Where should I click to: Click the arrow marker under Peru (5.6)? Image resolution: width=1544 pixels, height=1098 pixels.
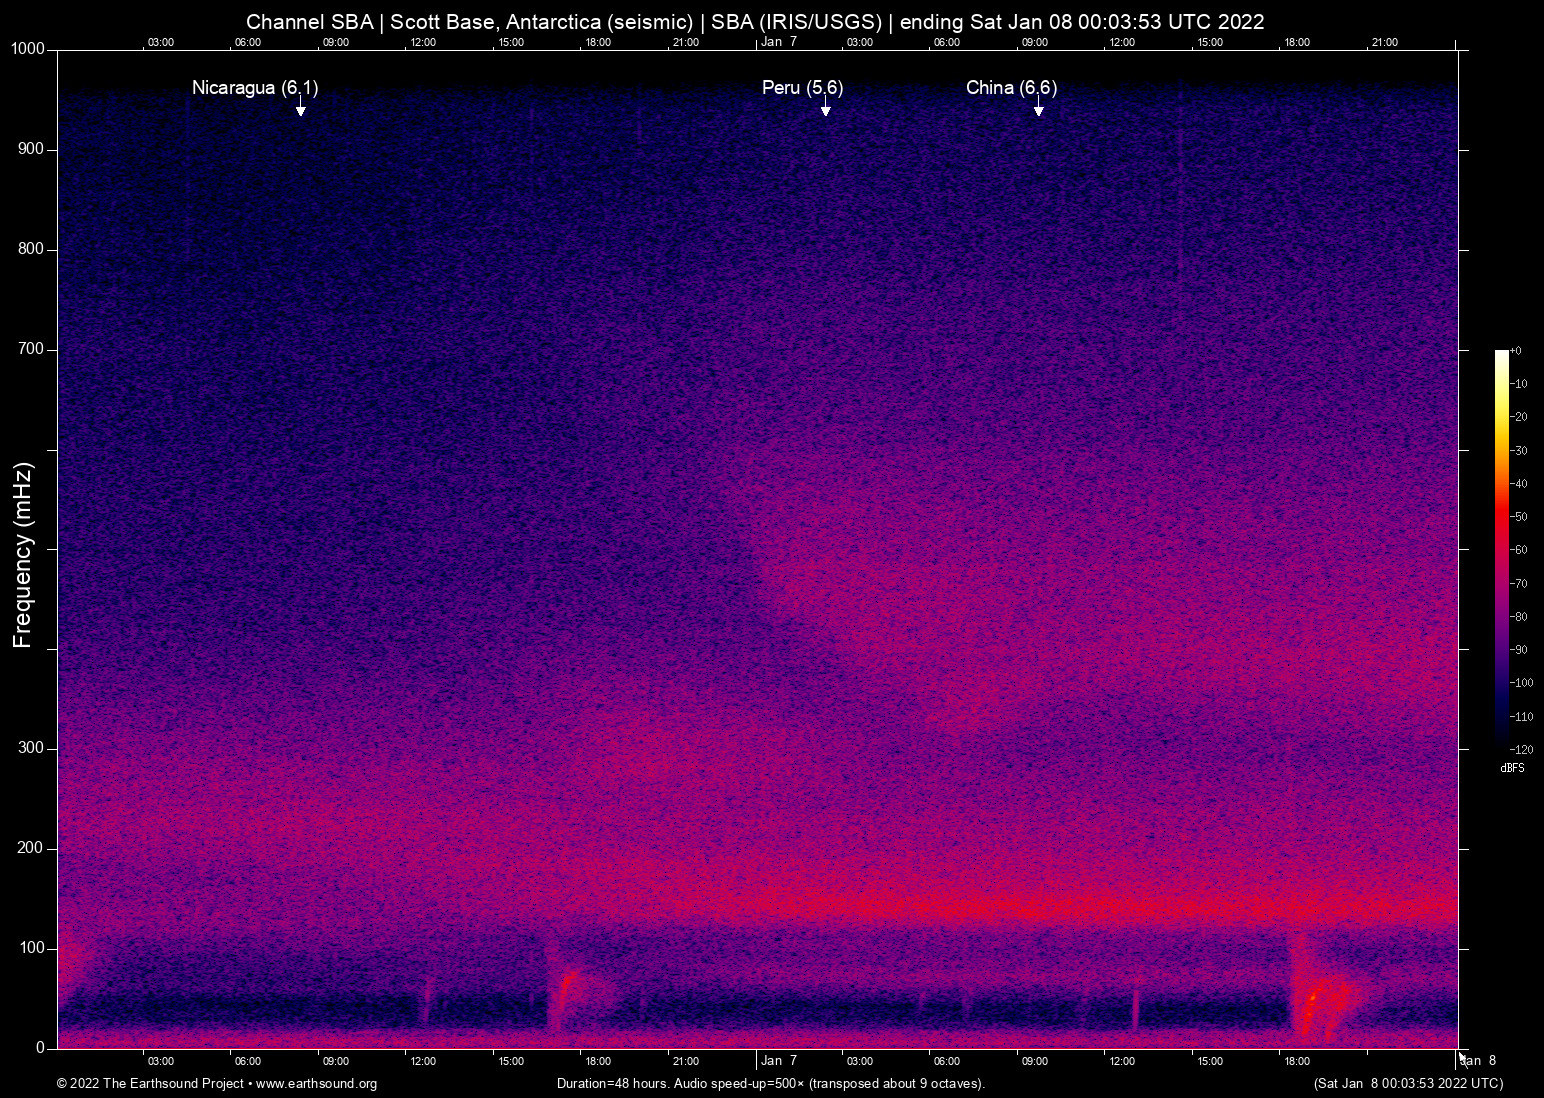point(825,109)
